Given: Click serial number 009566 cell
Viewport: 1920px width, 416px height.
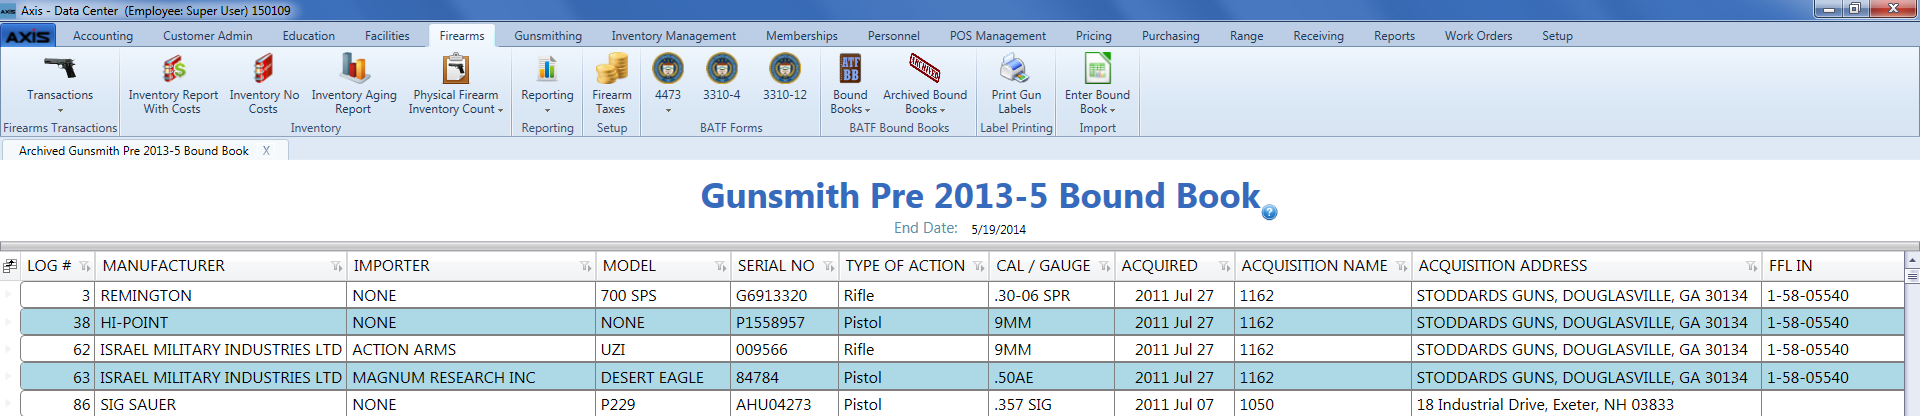Looking at the screenshot, I should coord(785,349).
